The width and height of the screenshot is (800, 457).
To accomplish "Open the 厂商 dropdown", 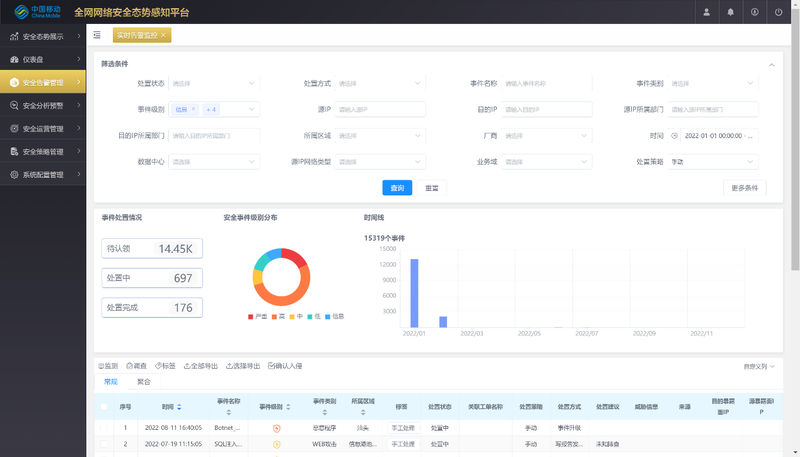I will click(546, 136).
